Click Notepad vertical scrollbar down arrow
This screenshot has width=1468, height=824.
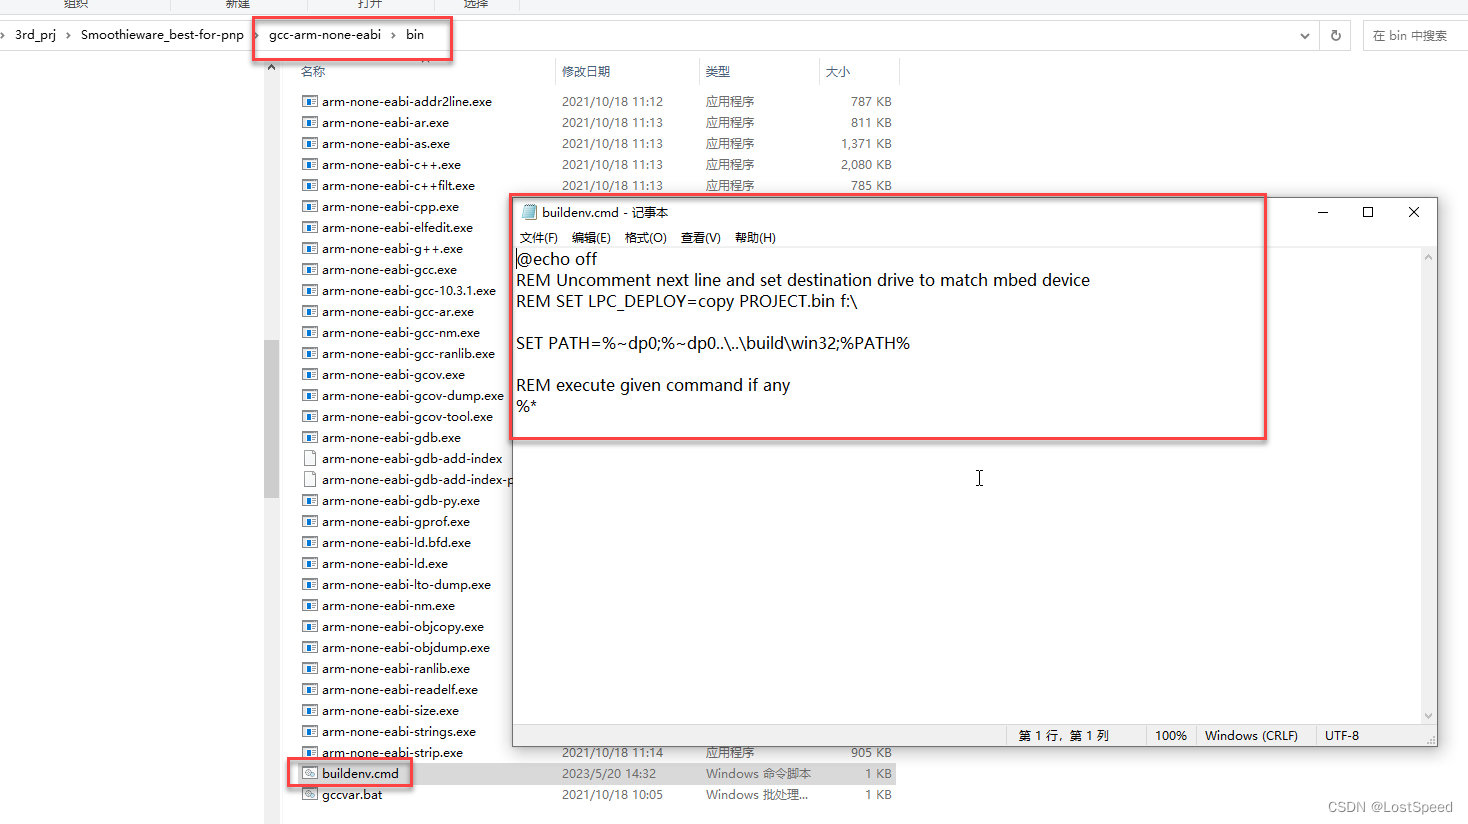1428,716
